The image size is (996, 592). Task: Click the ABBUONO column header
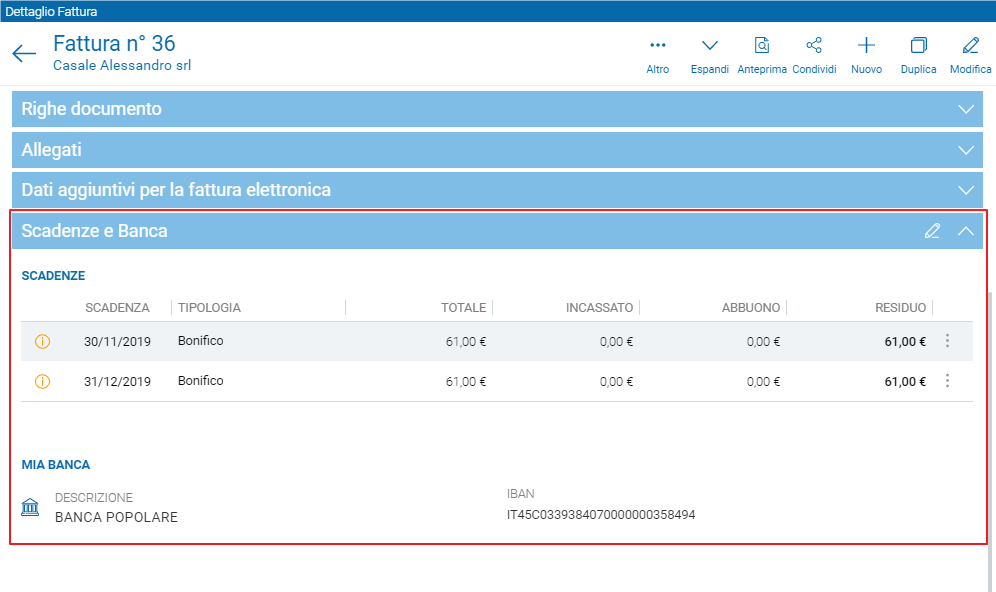(x=751, y=308)
